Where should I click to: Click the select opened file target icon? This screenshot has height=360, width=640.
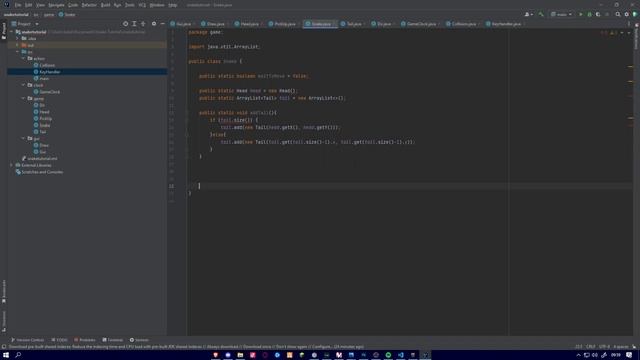pyautogui.click(x=125, y=24)
